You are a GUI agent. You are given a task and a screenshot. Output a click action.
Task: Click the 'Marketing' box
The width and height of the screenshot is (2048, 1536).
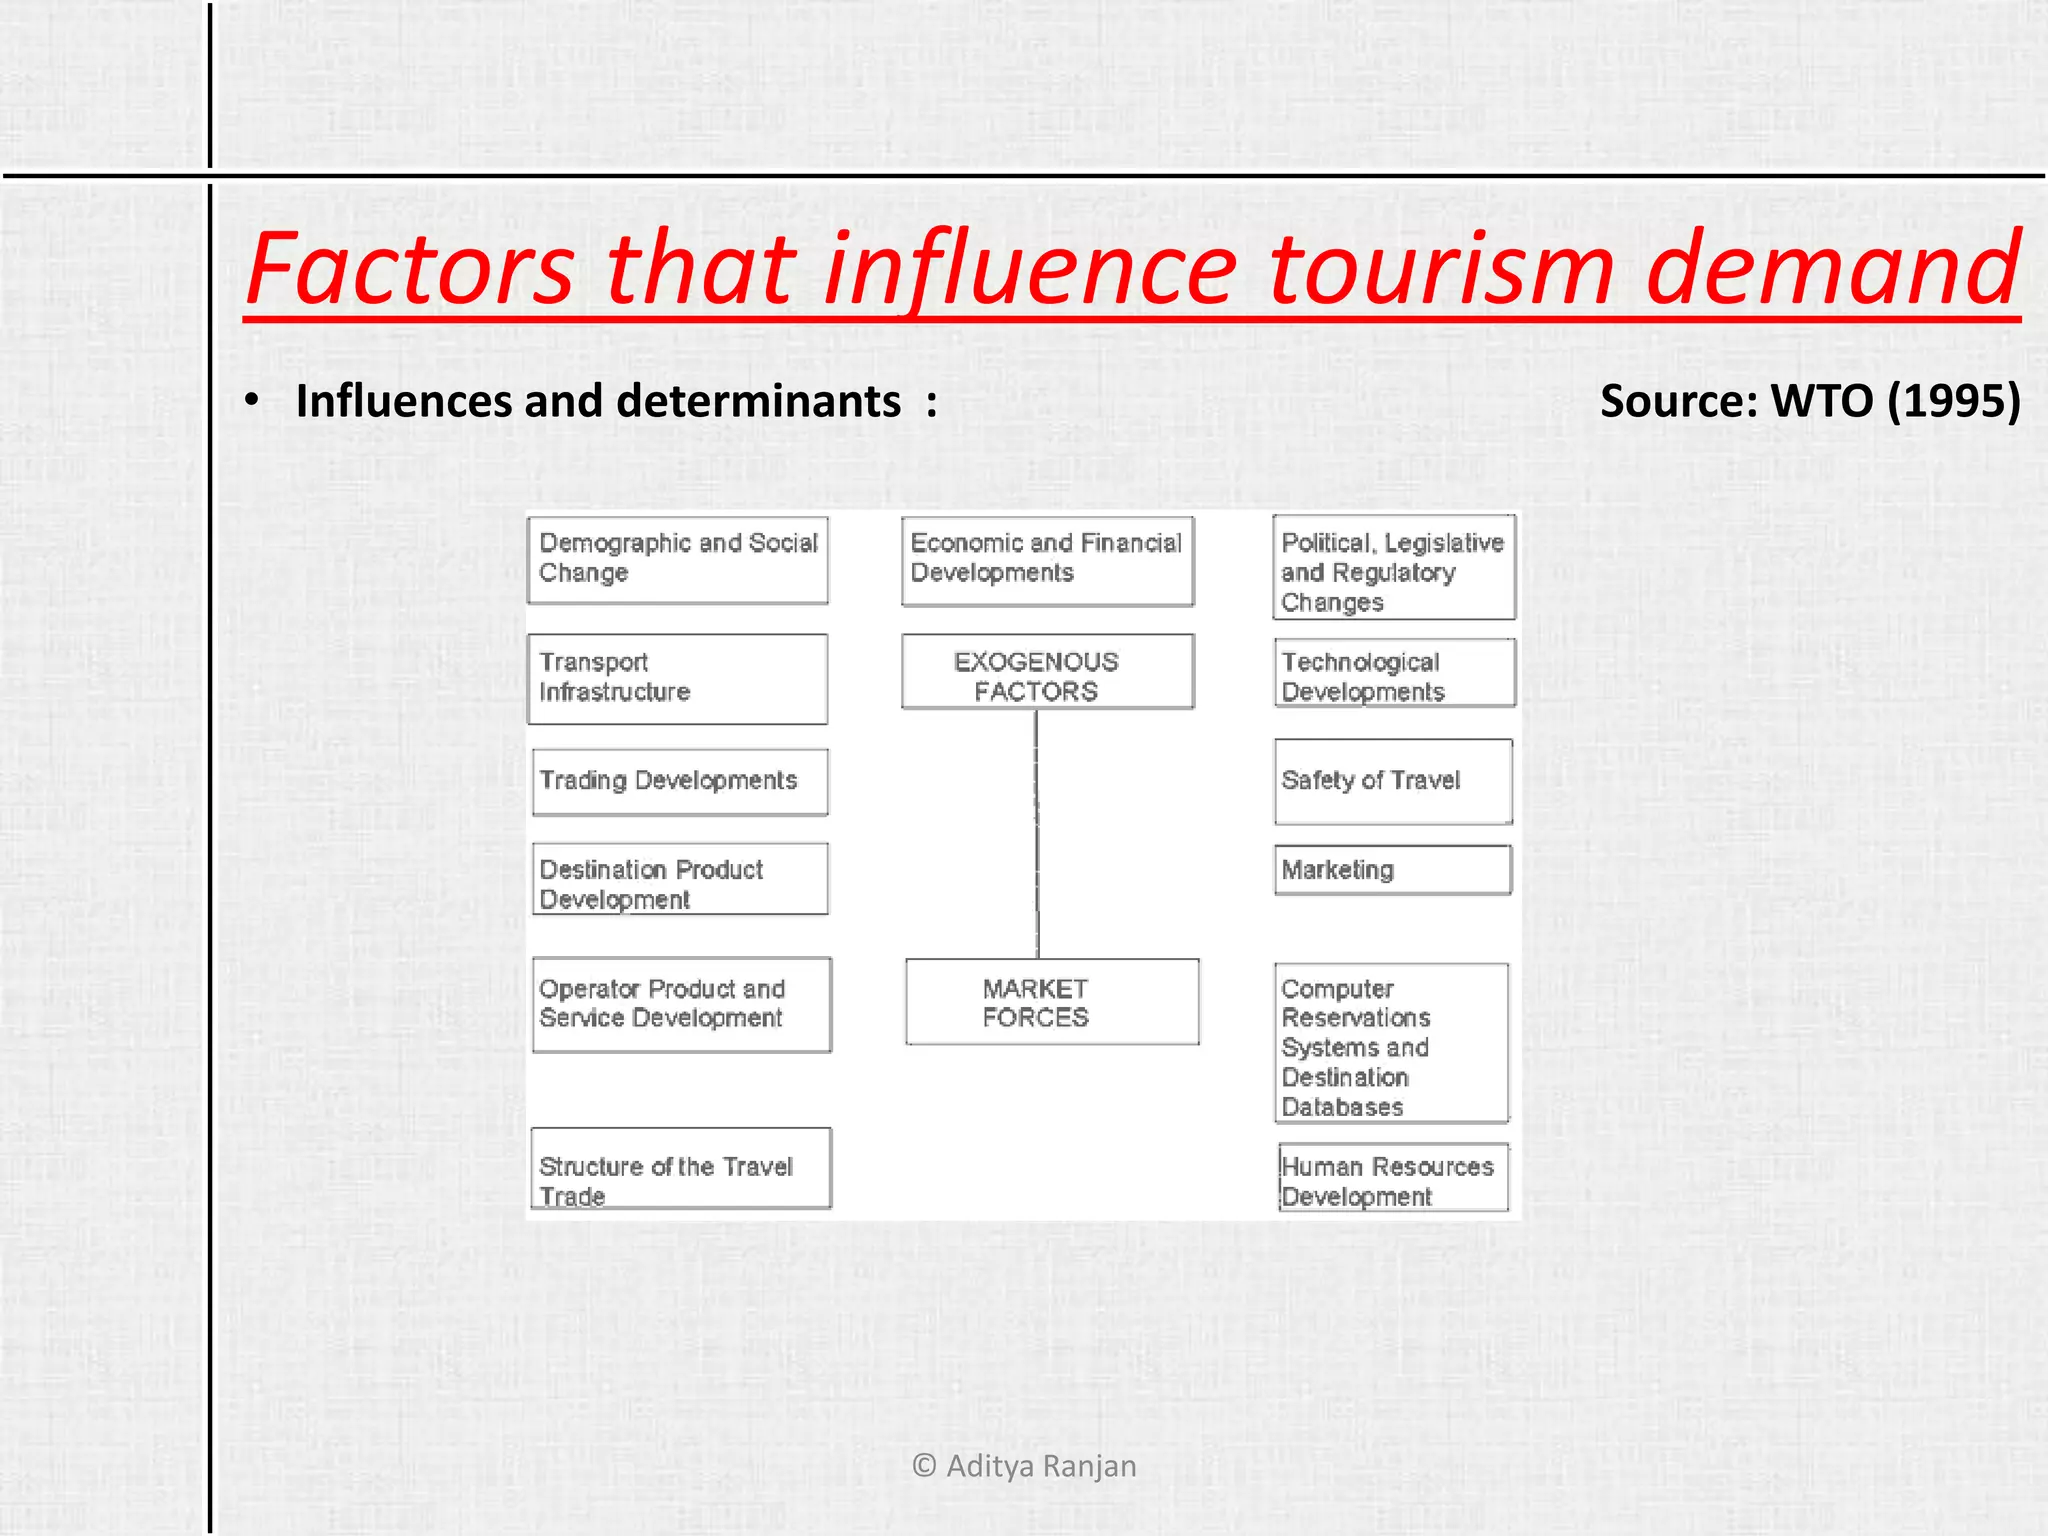click(1393, 870)
